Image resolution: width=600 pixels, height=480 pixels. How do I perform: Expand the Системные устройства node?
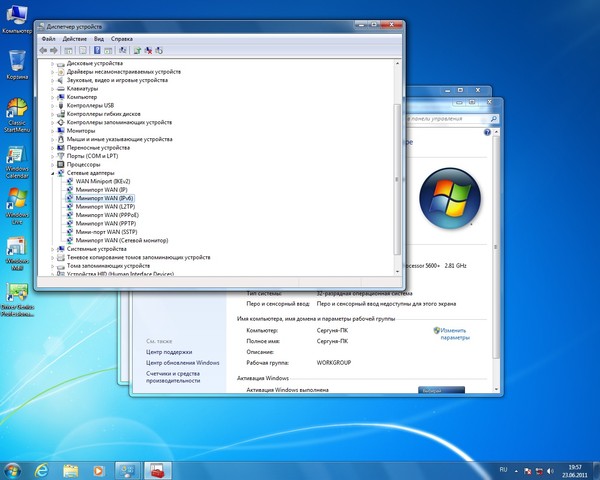pos(53,249)
